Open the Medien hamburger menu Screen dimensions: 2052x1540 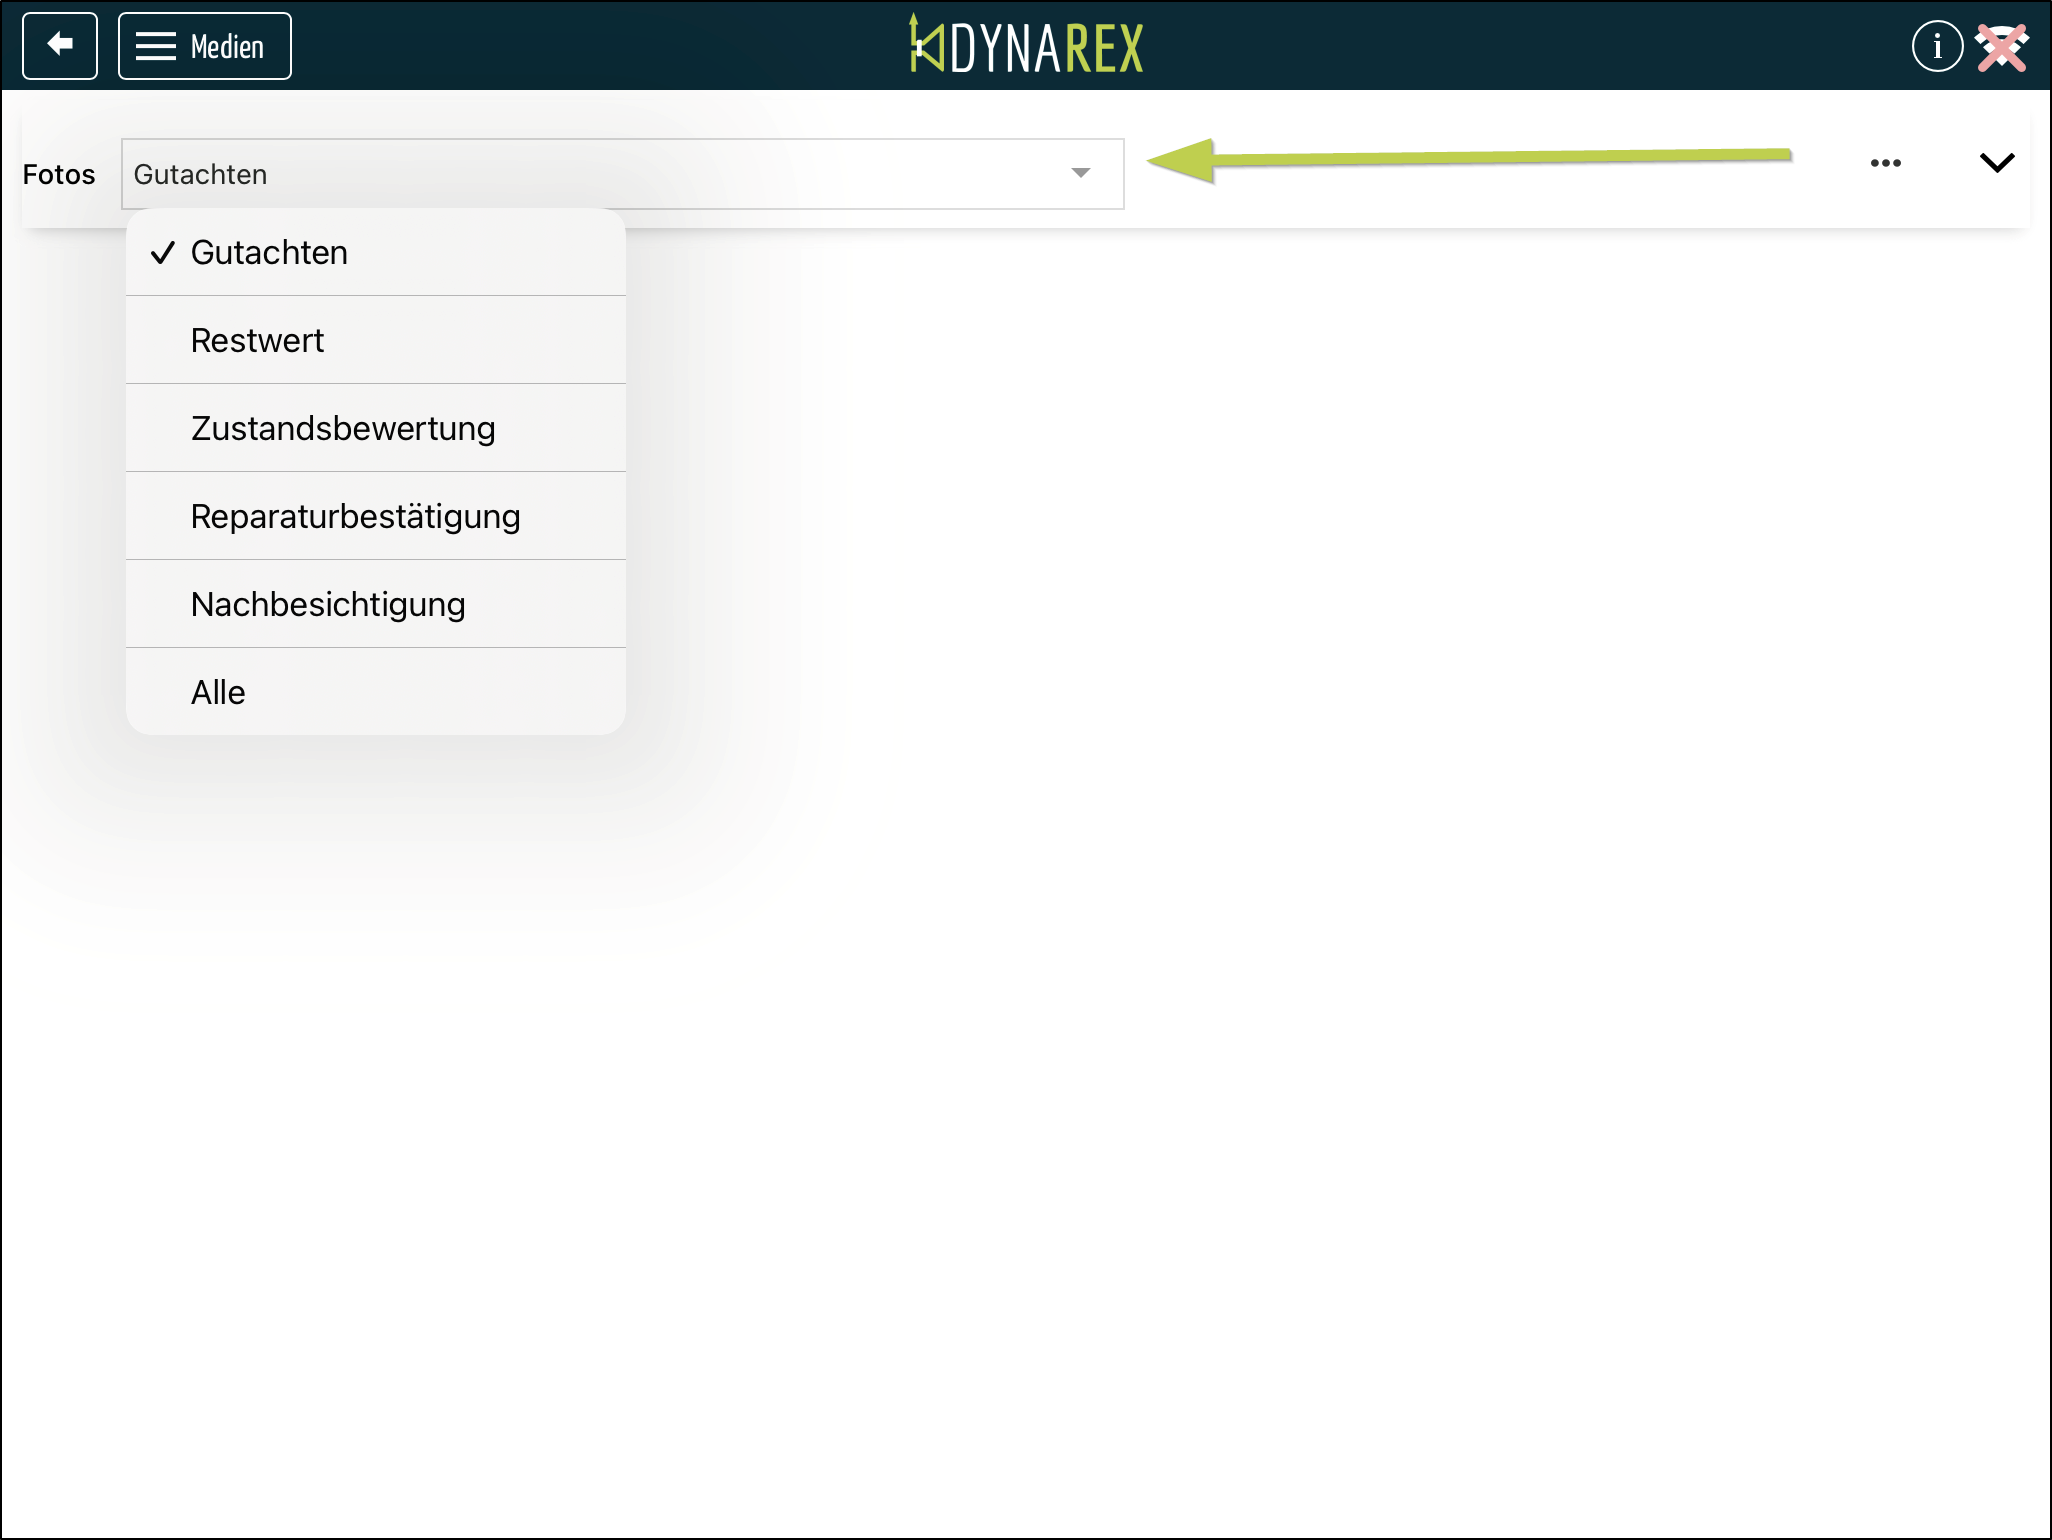click(205, 46)
